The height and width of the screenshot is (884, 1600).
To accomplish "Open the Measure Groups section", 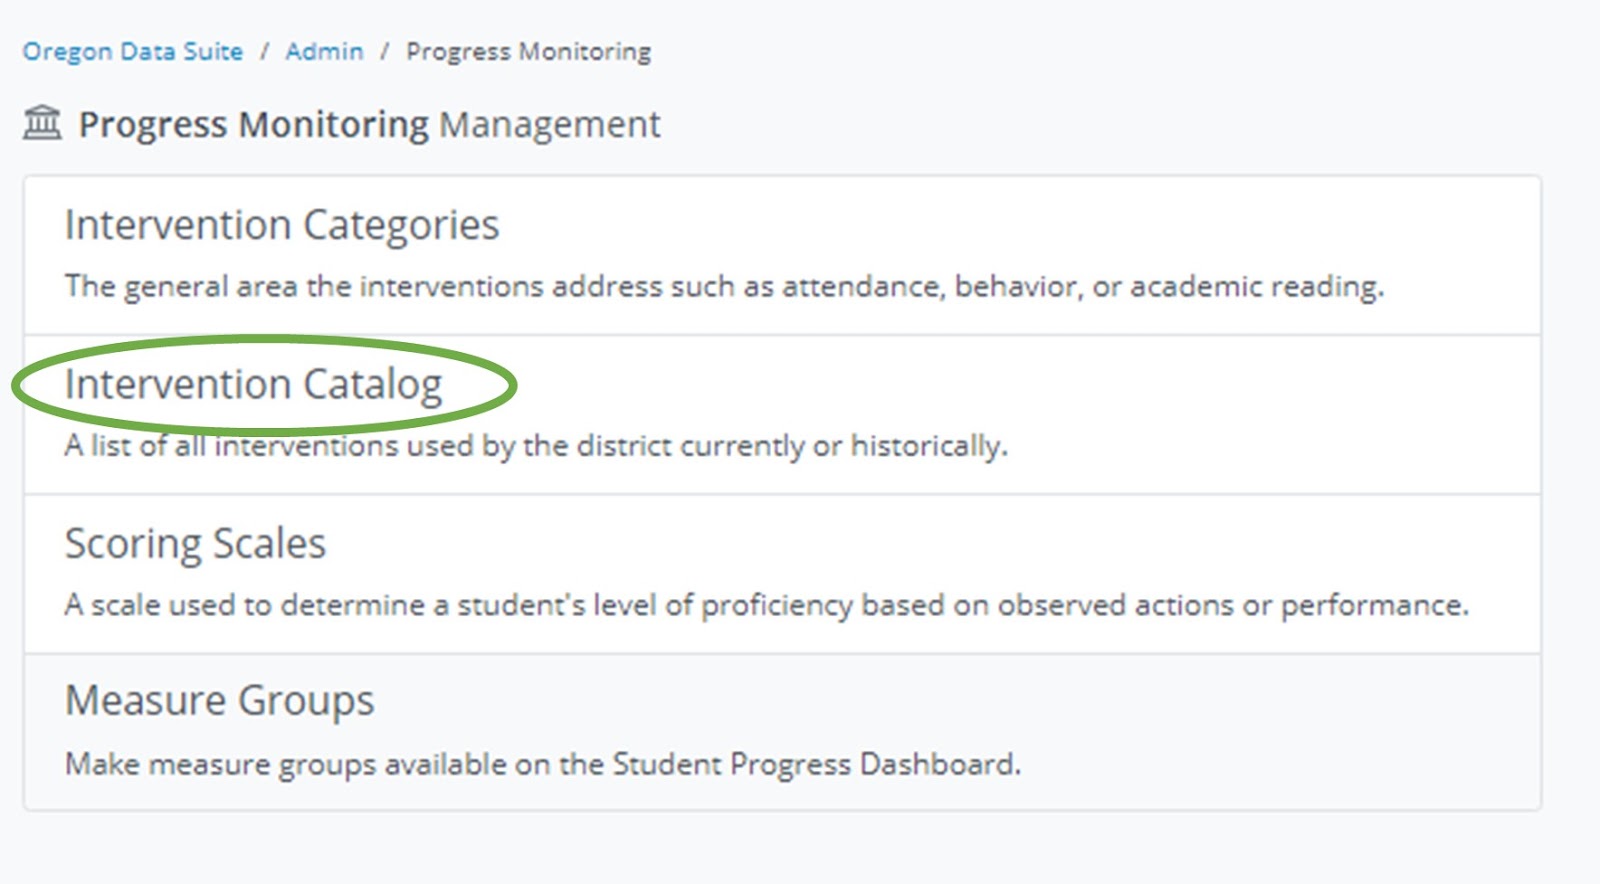I will coord(219,700).
